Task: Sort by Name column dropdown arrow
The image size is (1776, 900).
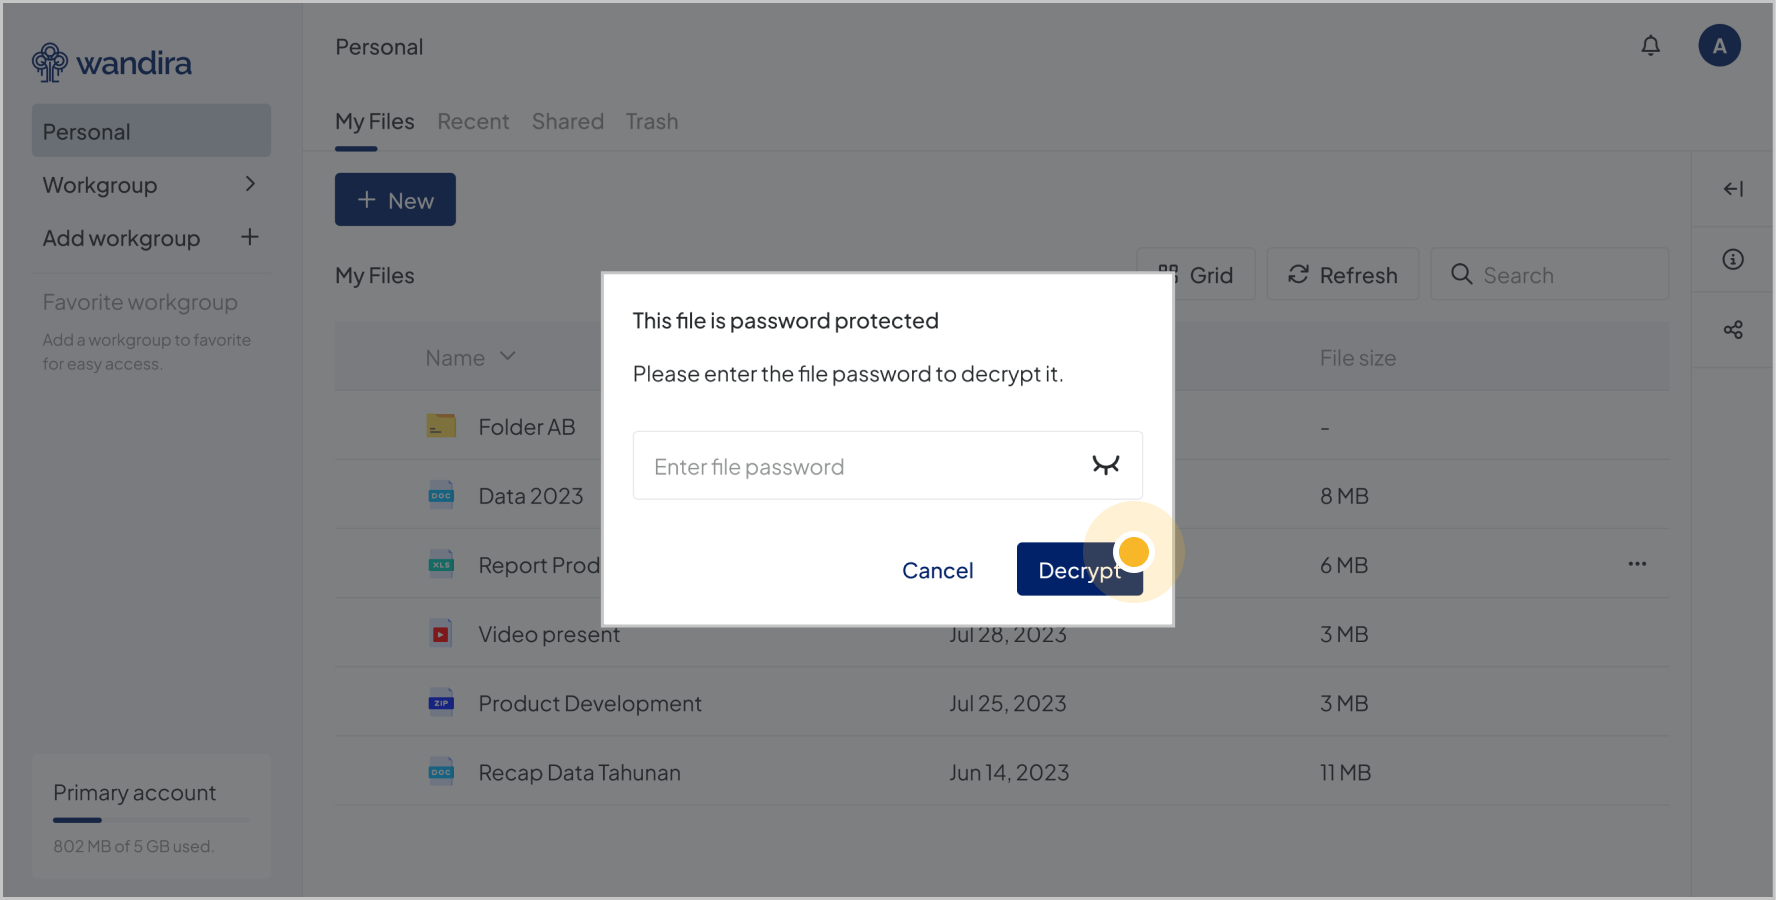Action: click(x=508, y=357)
